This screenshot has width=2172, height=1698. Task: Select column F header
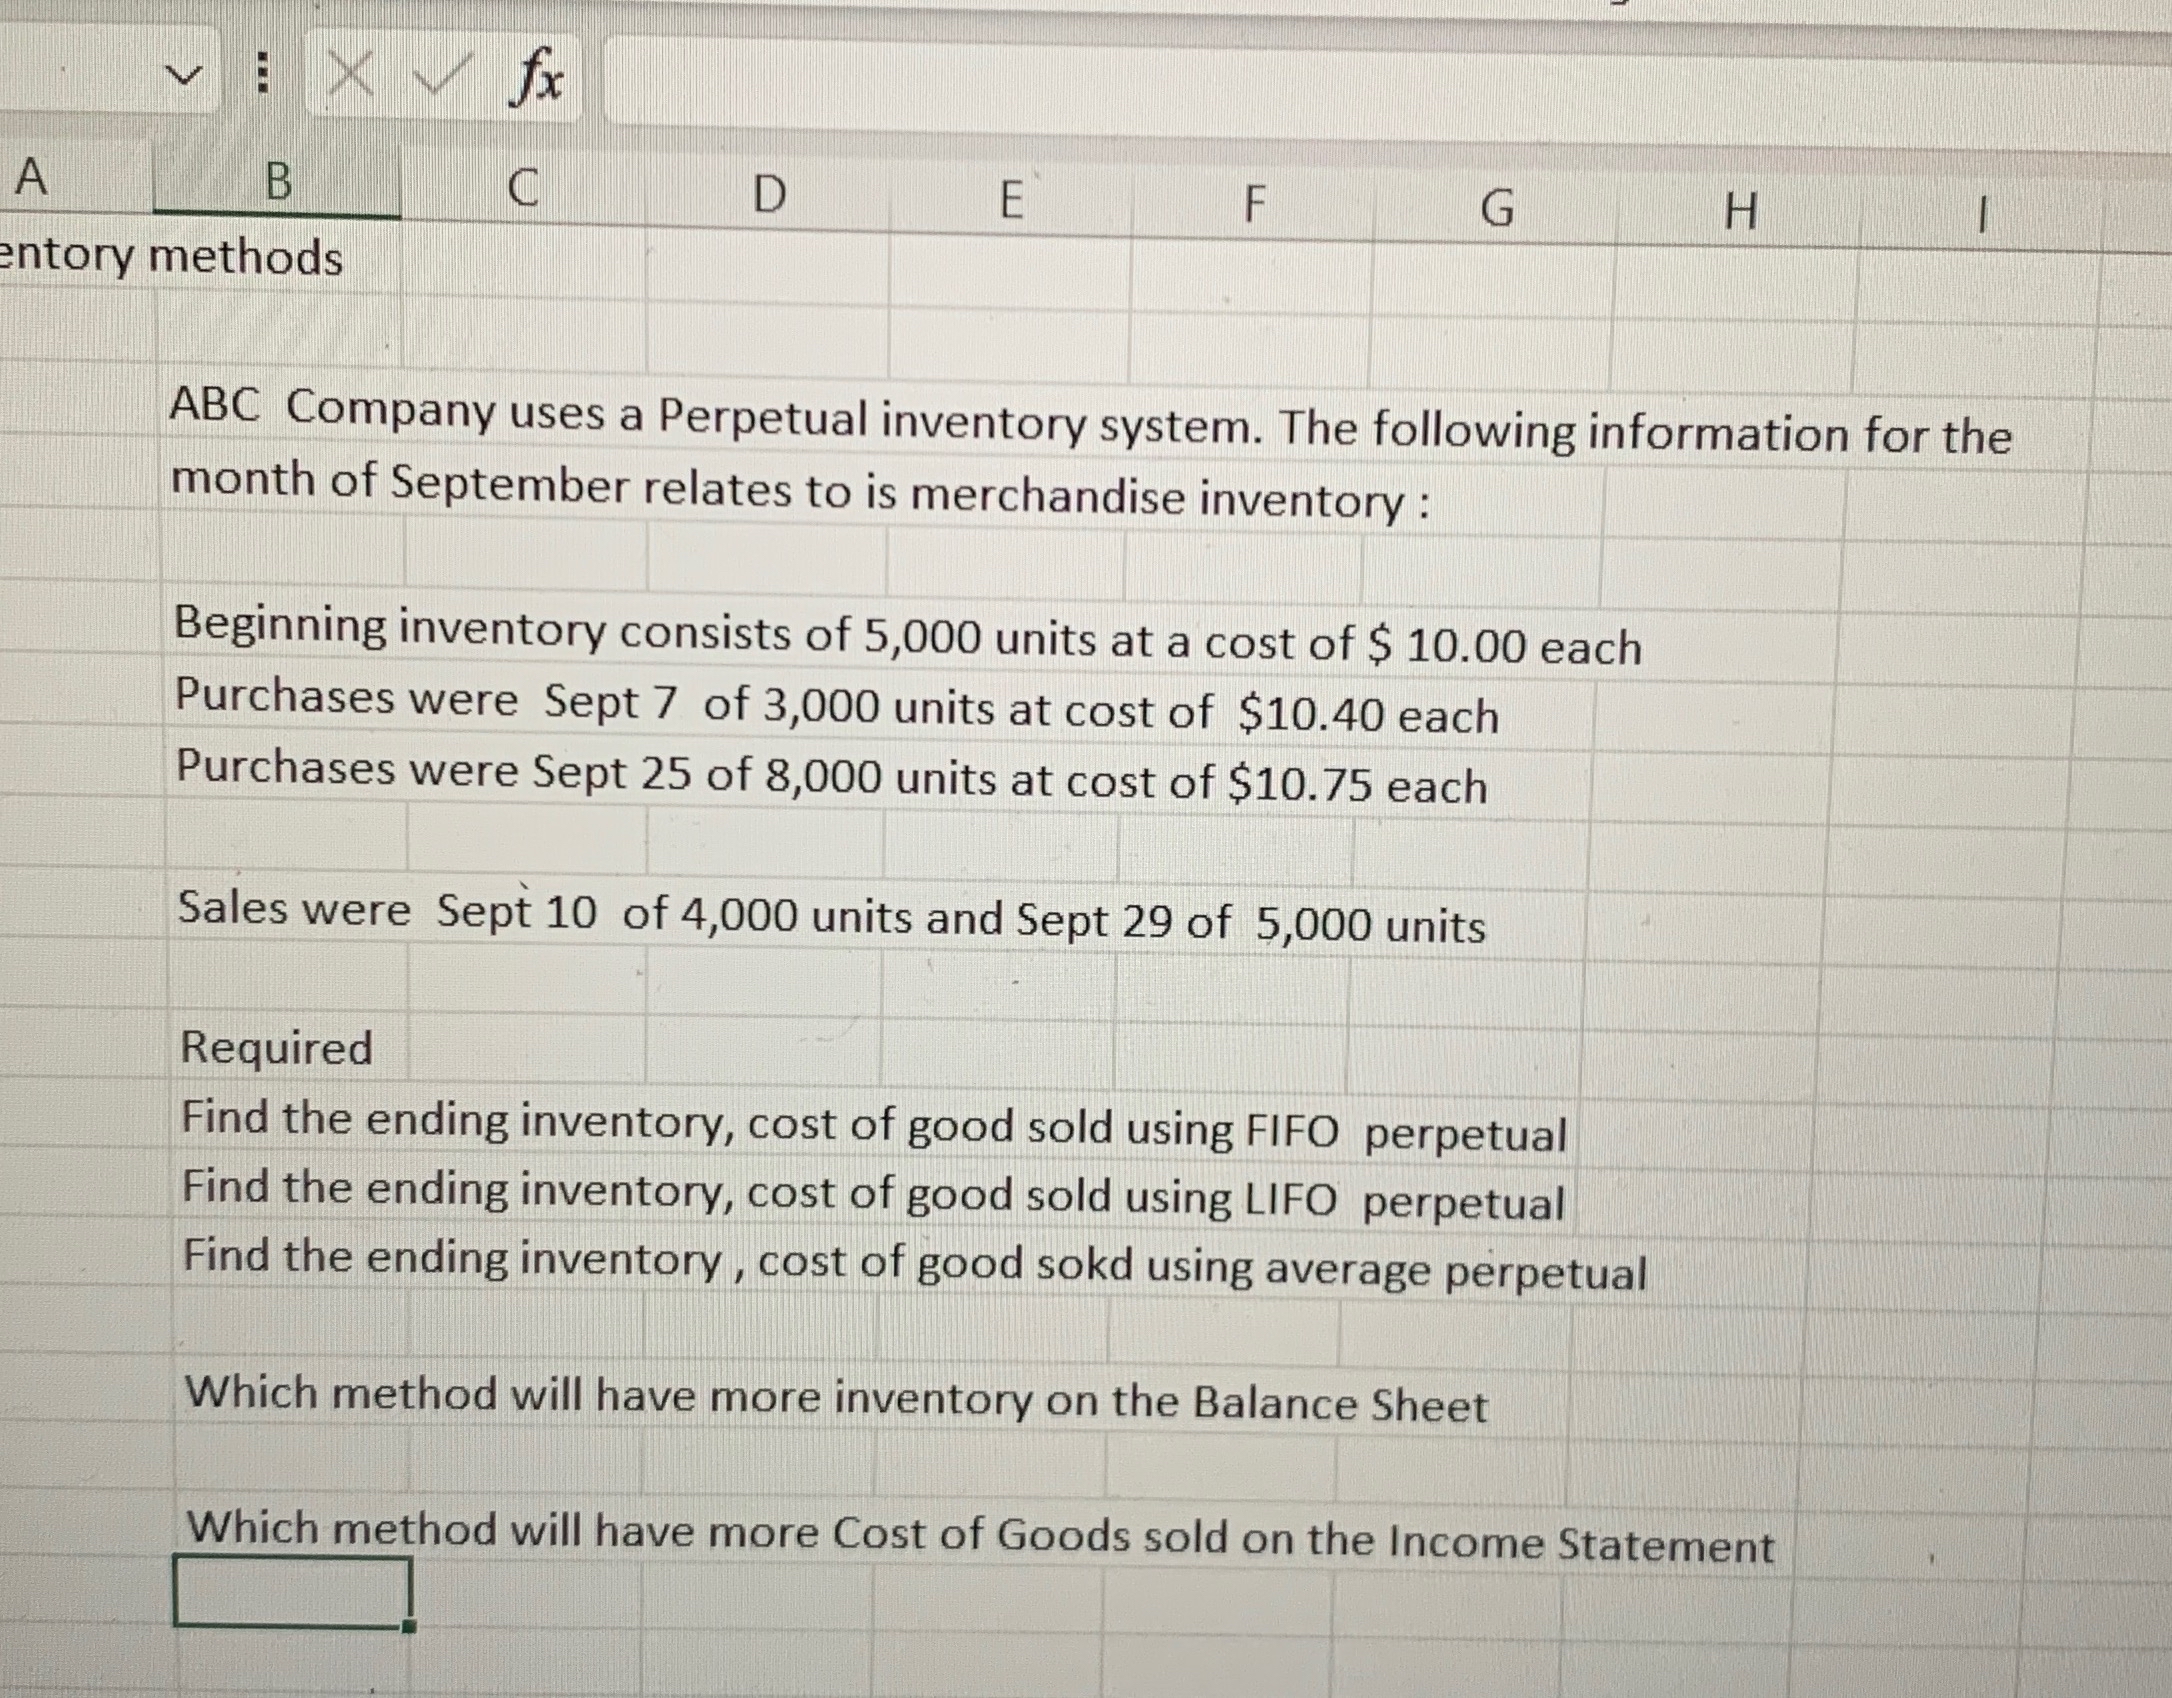(x=1253, y=205)
